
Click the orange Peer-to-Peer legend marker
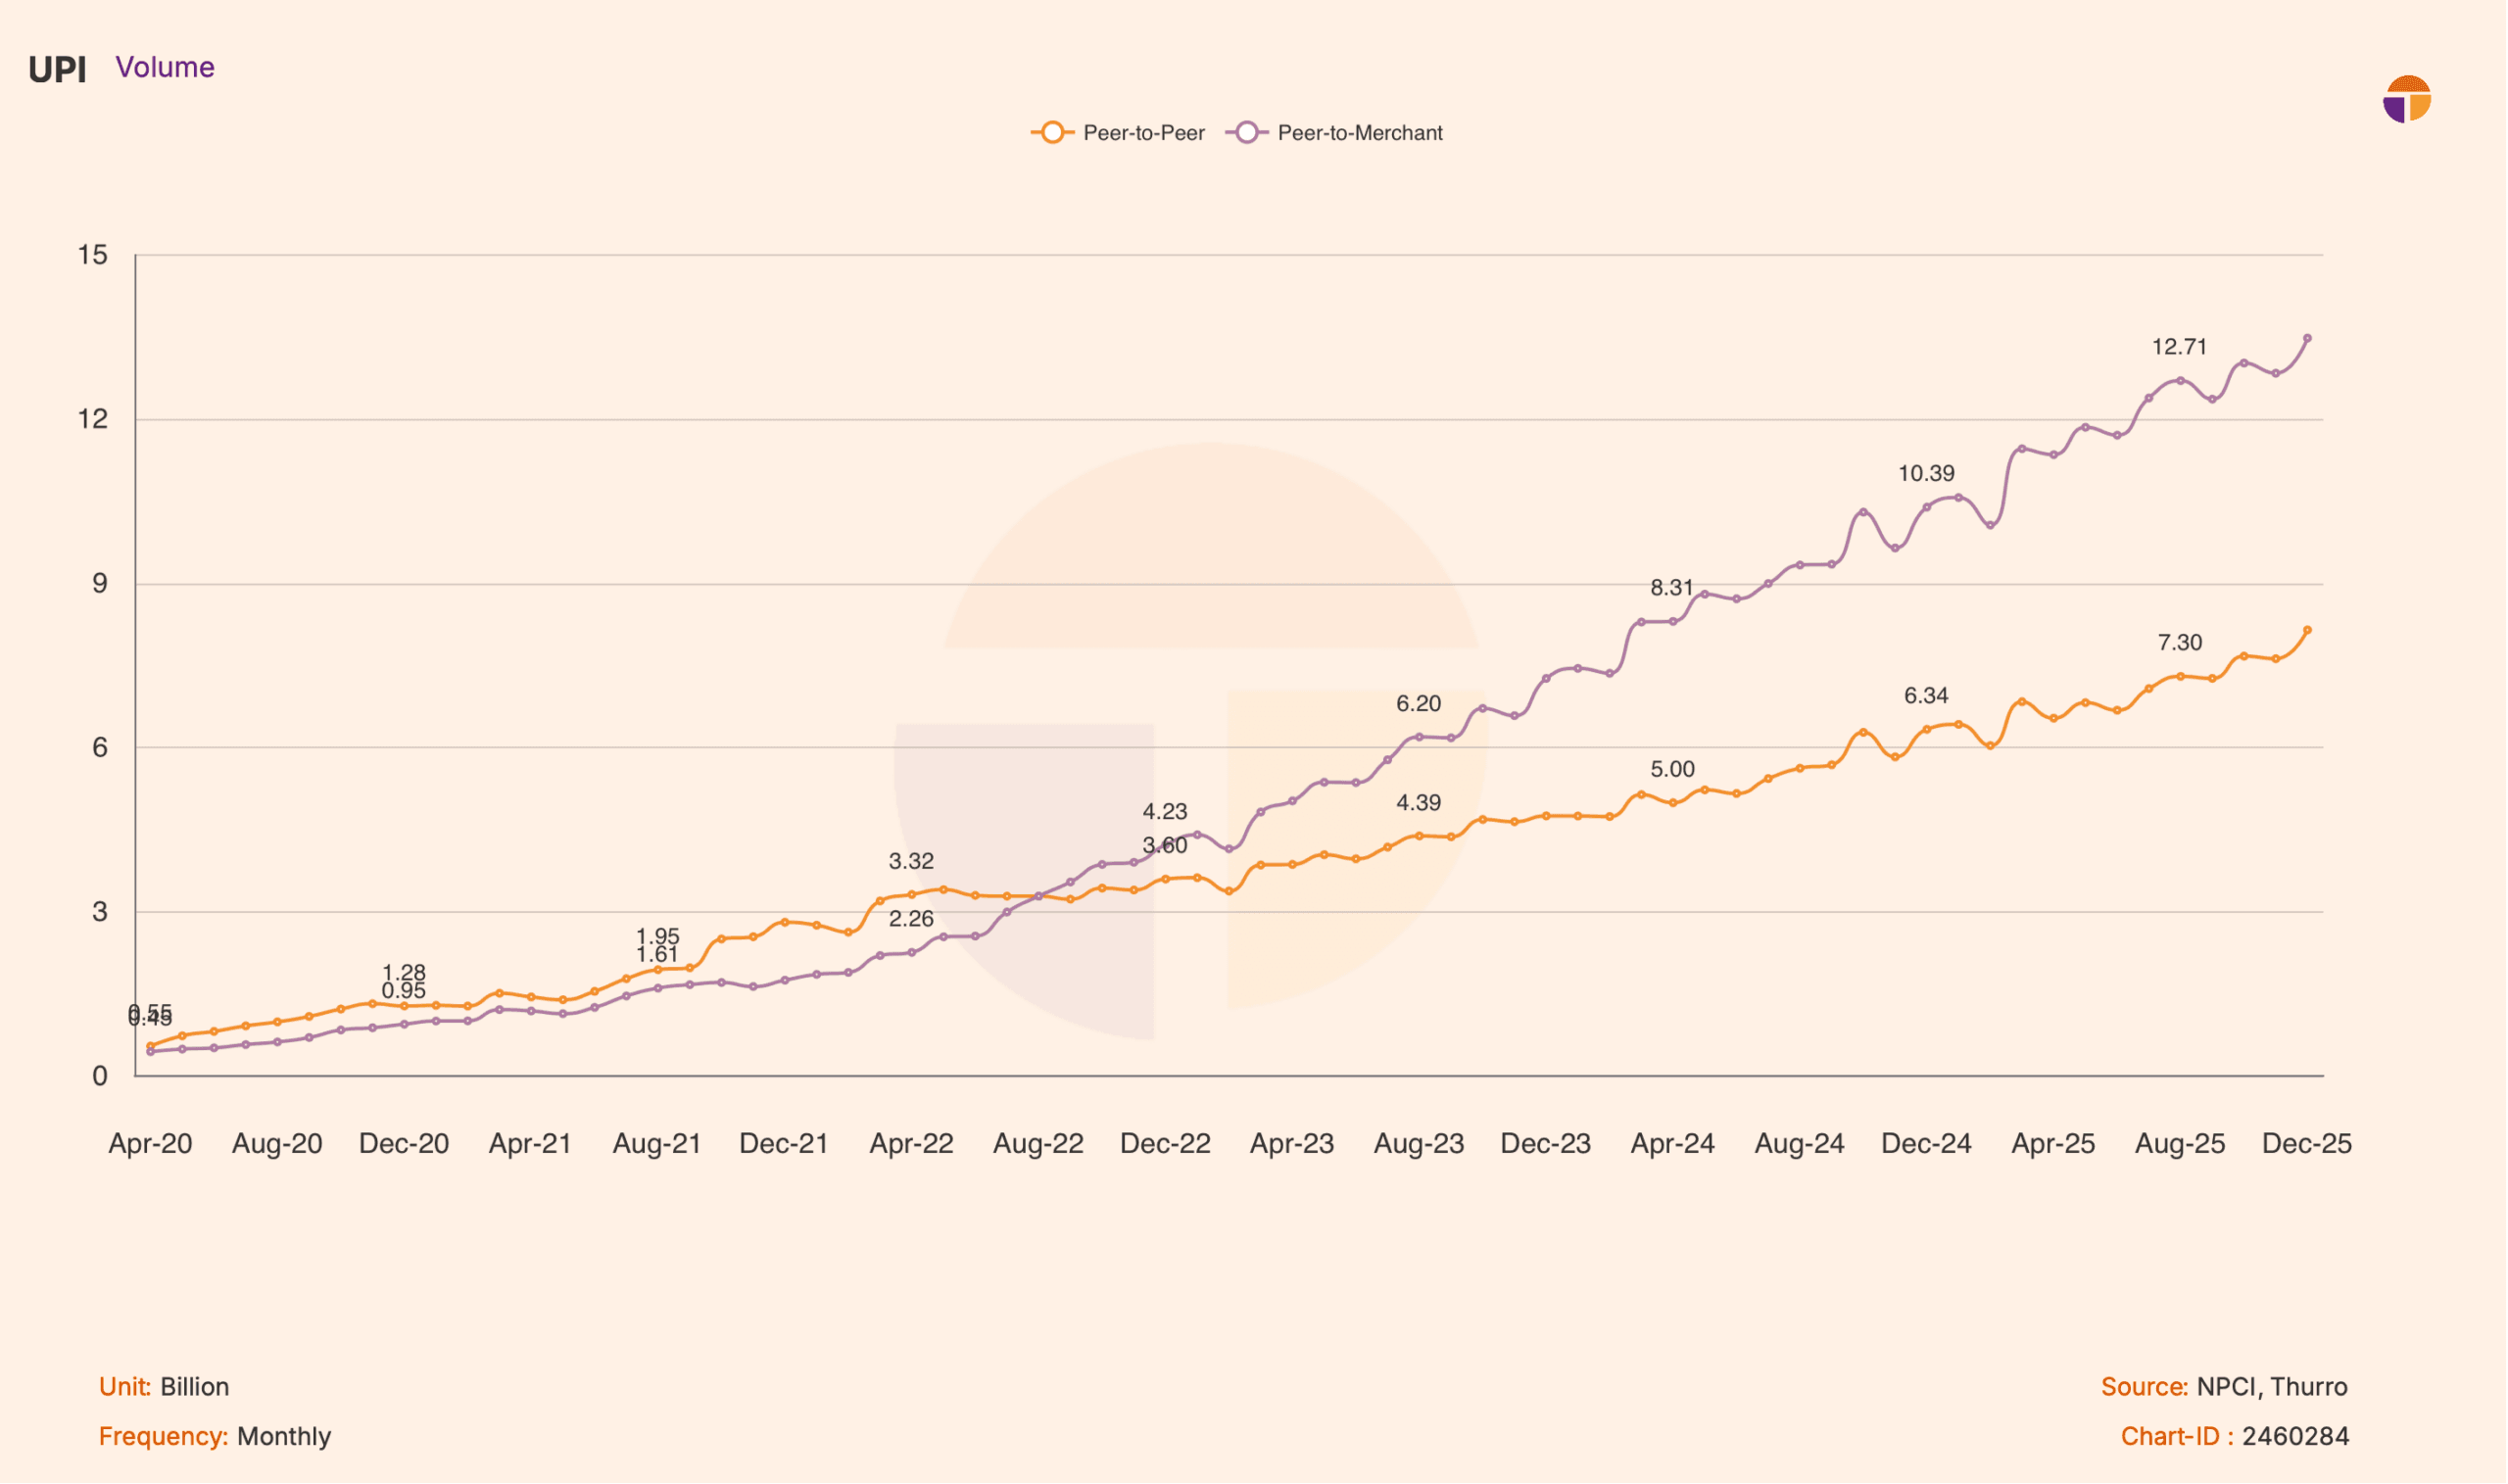[x=1051, y=133]
